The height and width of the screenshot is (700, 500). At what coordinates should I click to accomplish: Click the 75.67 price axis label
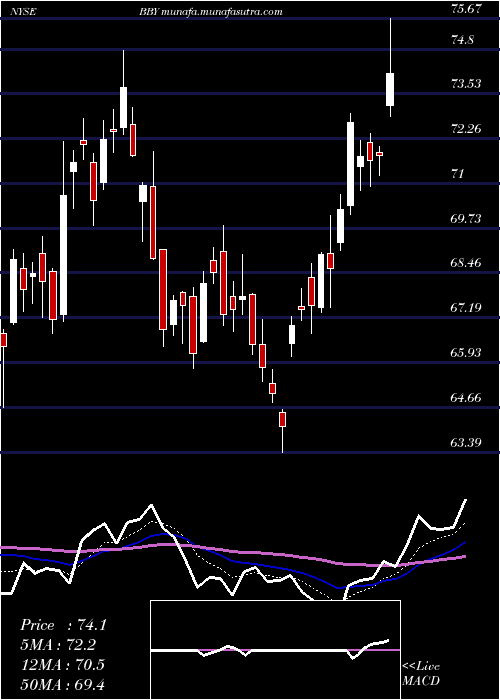point(467,8)
